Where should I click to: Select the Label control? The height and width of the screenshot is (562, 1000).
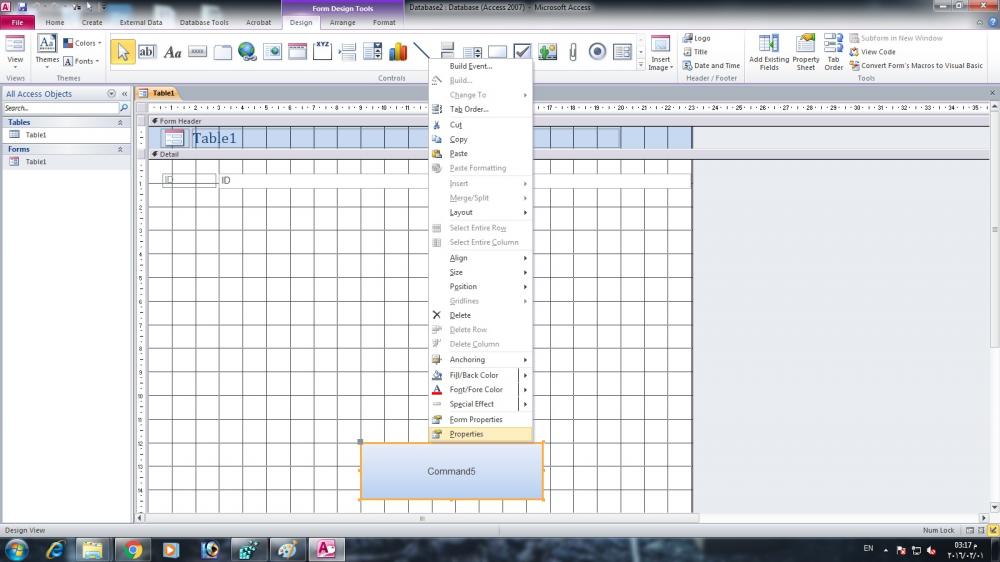[172, 52]
